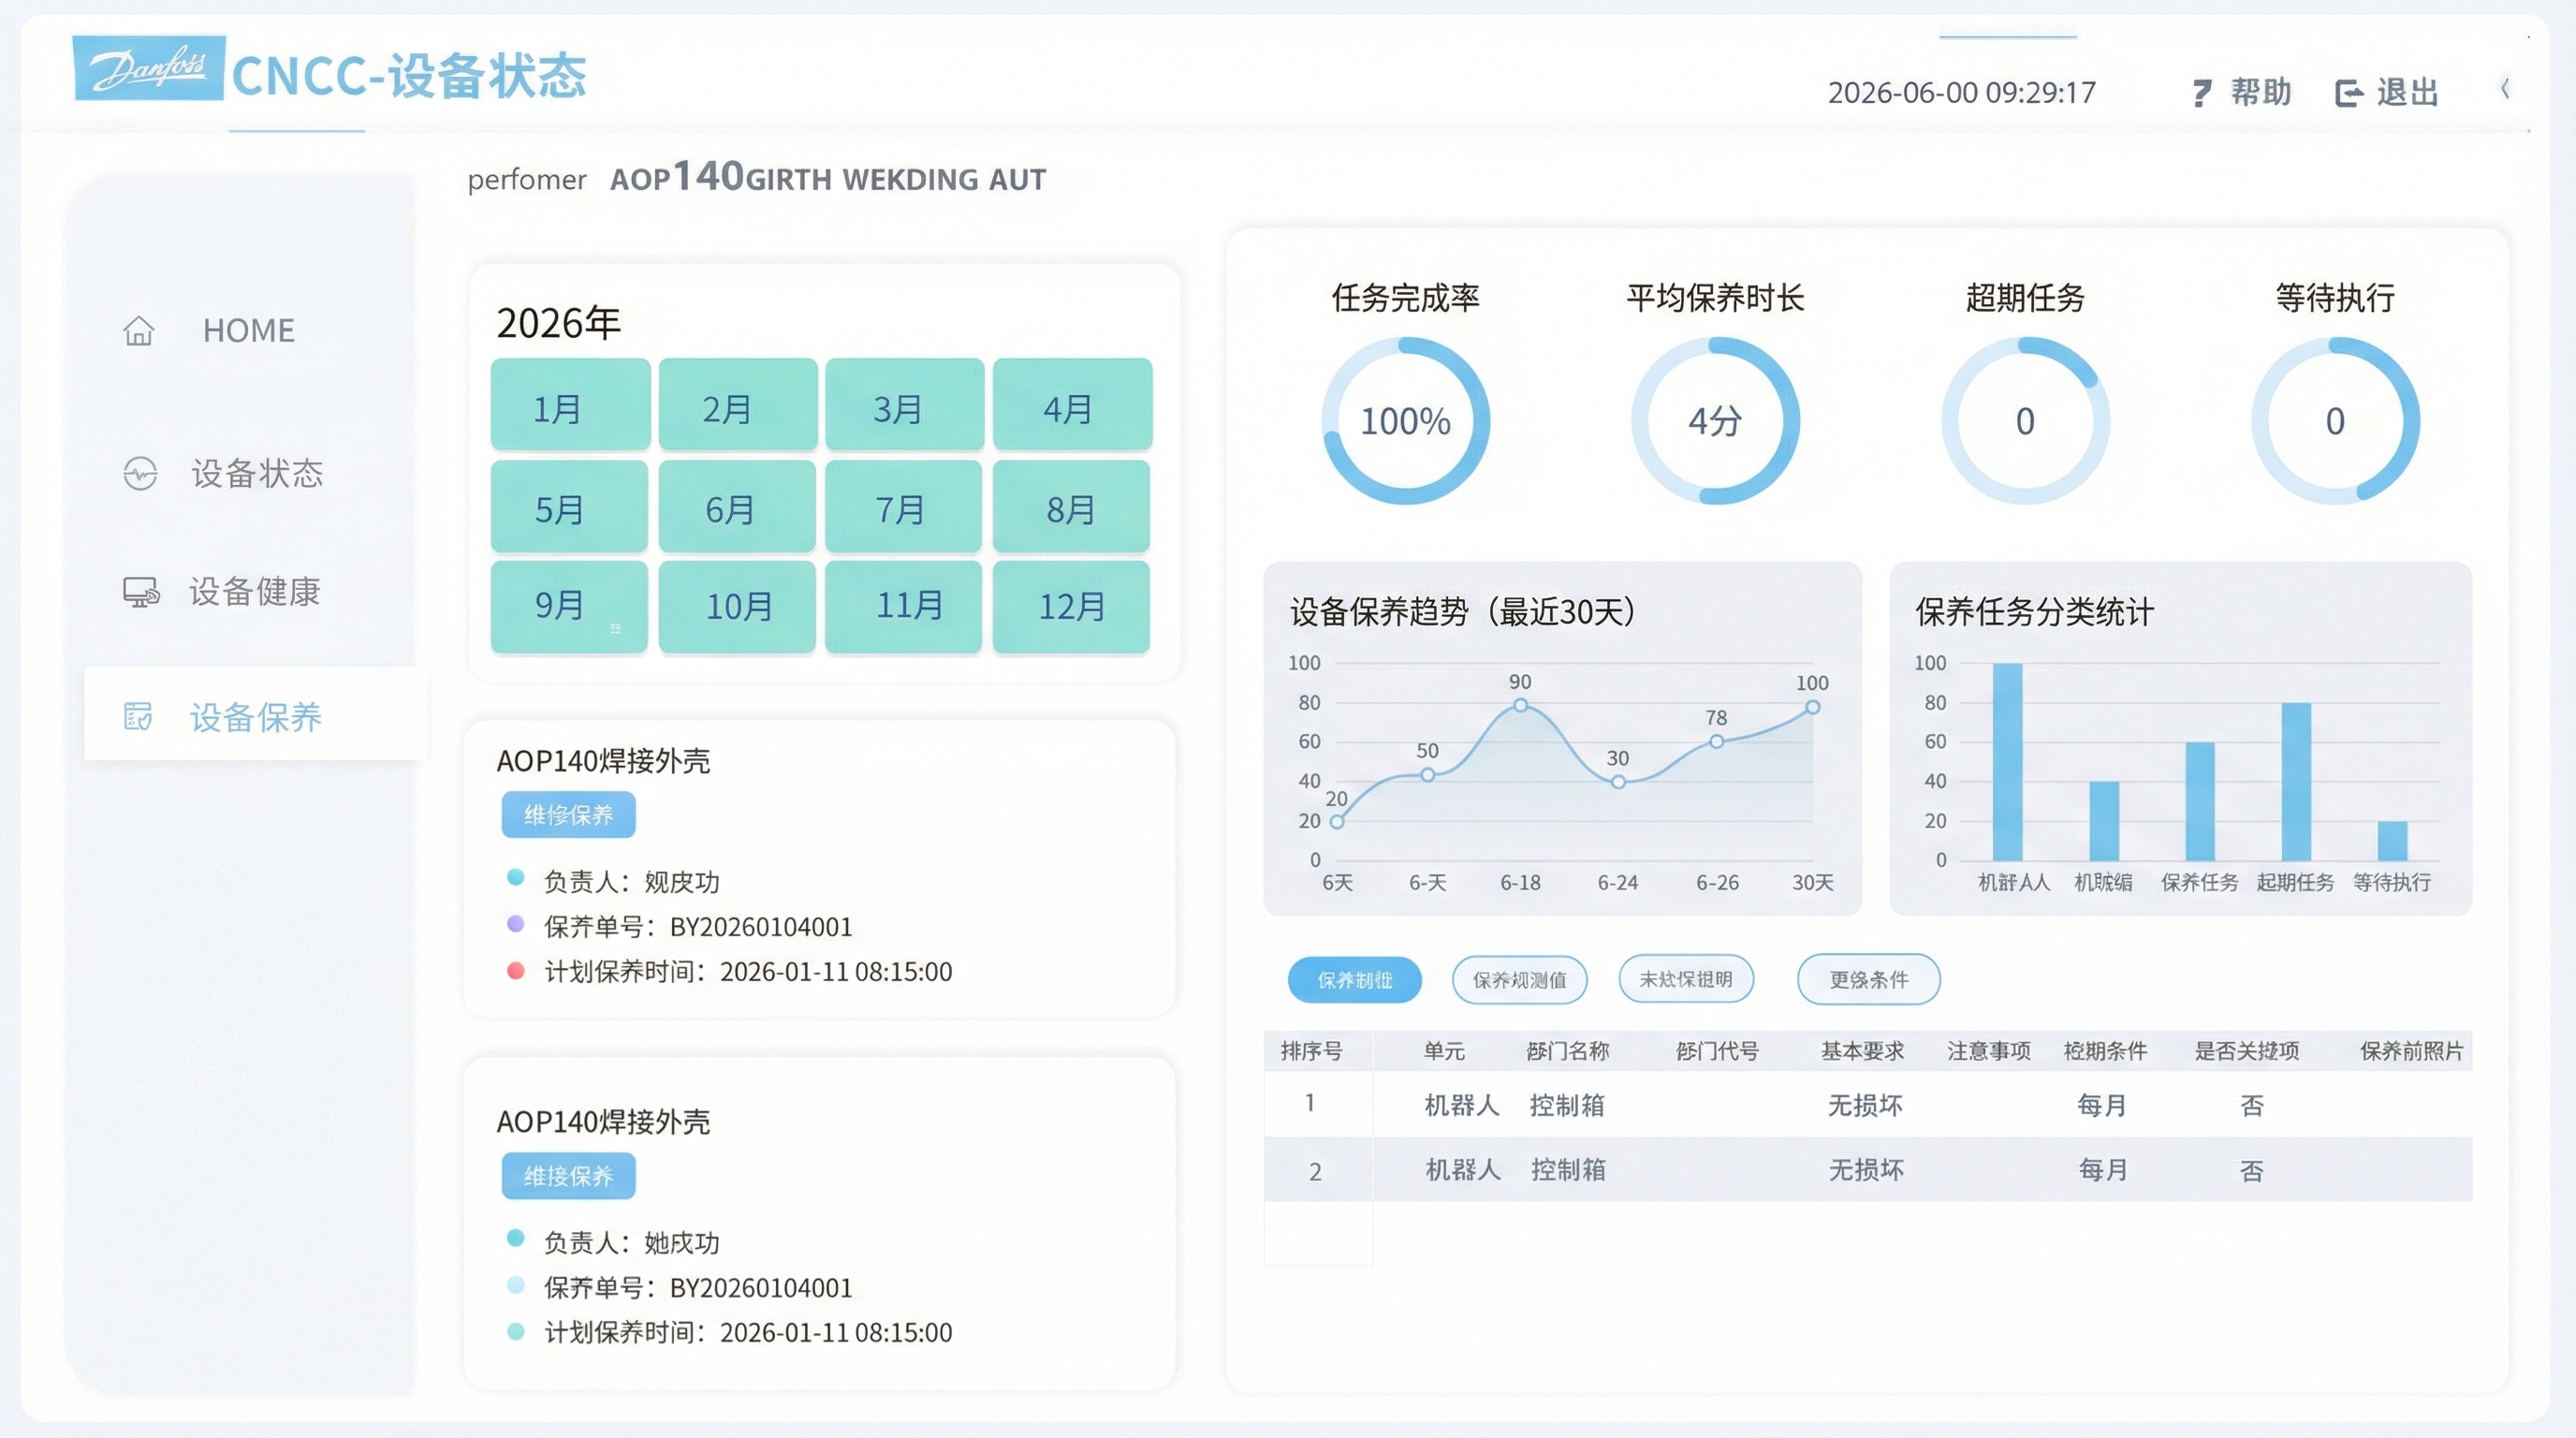
Task: Click the 设备保养 checklist icon
Action: pyautogui.click(x=138, y=716)
